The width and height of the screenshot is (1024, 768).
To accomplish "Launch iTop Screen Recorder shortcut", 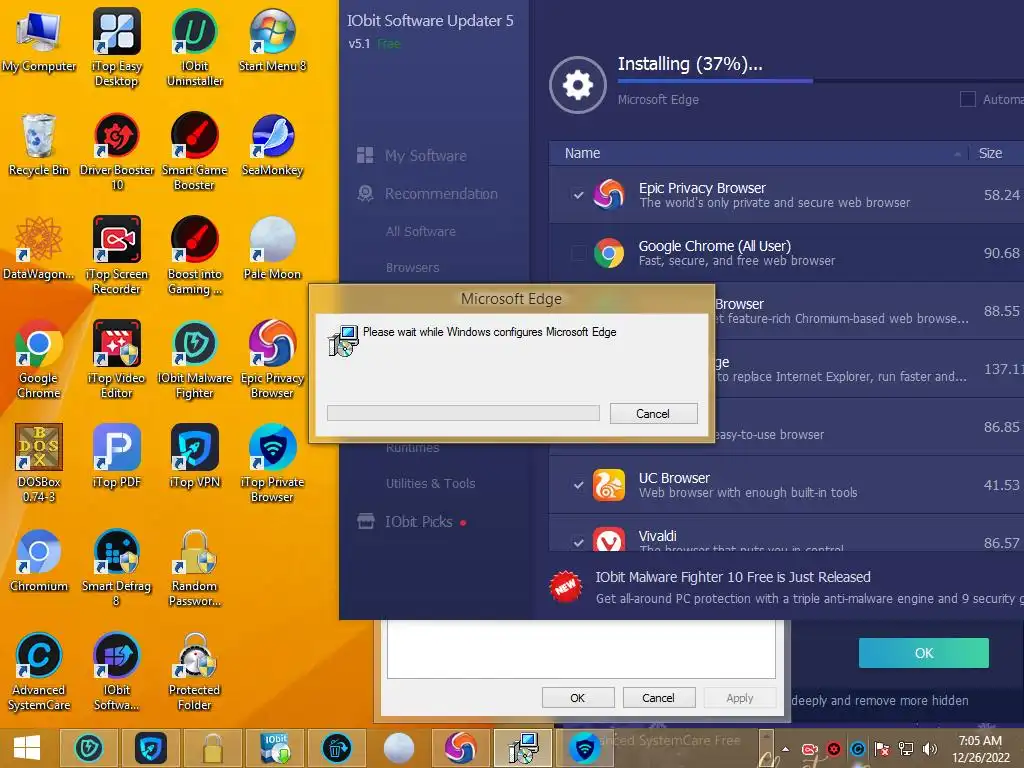I will point(116,255).
